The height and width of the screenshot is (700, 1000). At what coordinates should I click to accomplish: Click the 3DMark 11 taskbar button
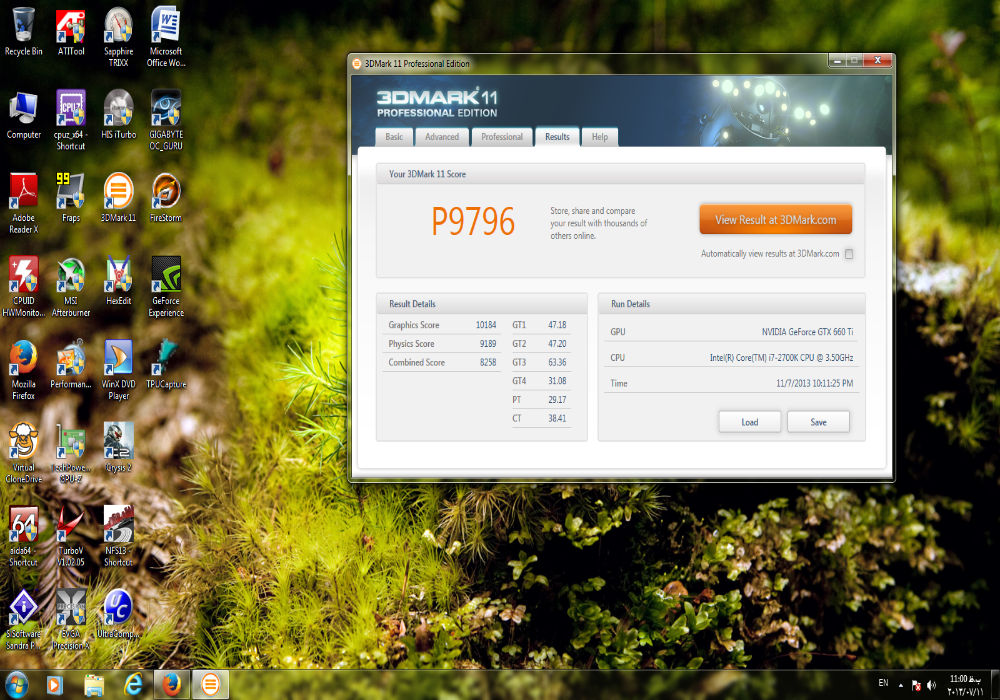(210, 685)
